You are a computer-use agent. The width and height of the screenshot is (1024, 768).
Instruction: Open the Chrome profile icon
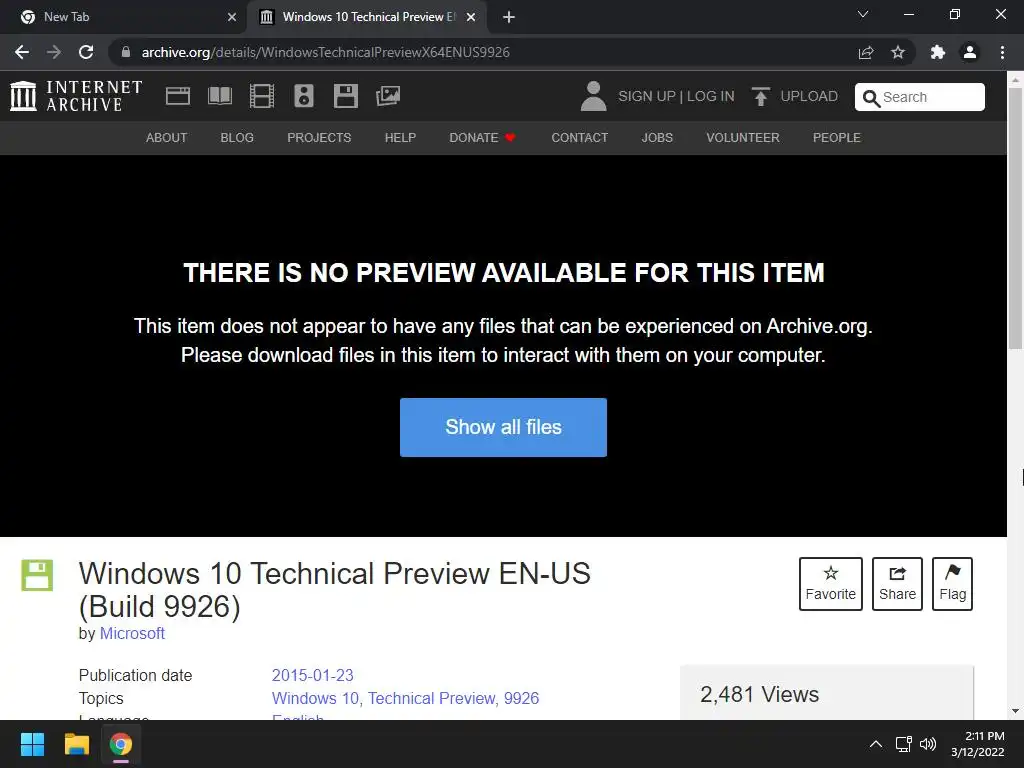click(x=970, y=52)
